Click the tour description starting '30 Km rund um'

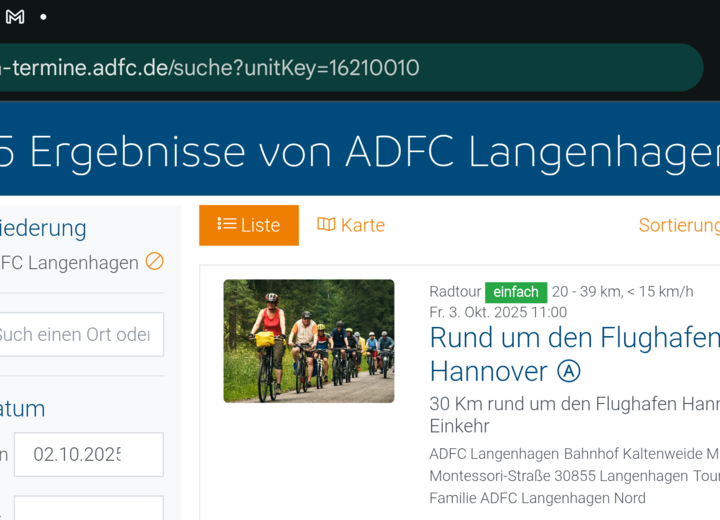click(574, 415)
